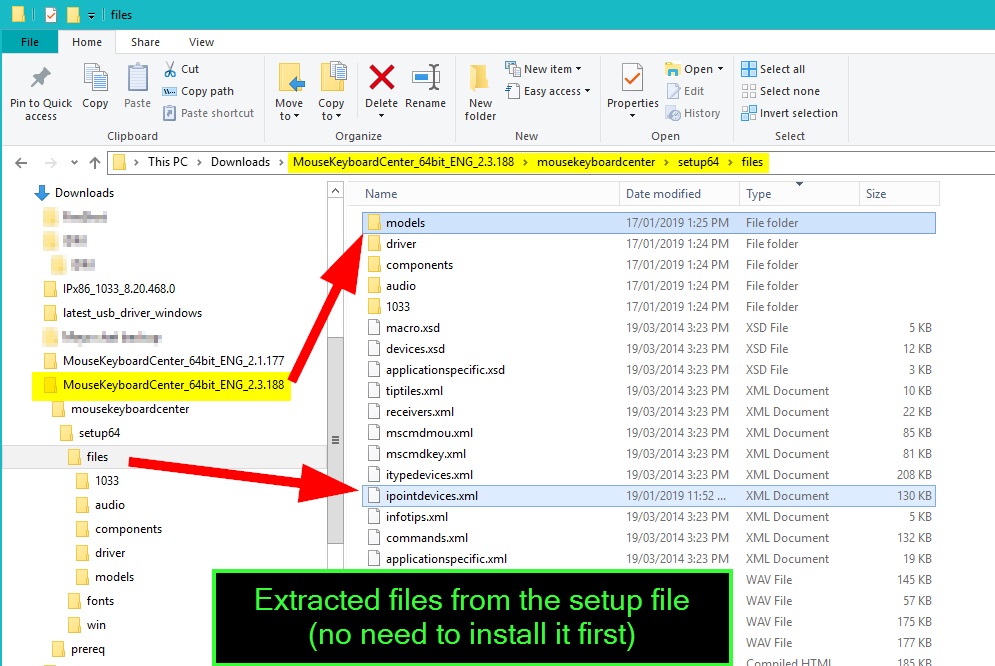Open the Properties dropdown arrow
Viewport: 995px width, 666px height.
(632, 115)
